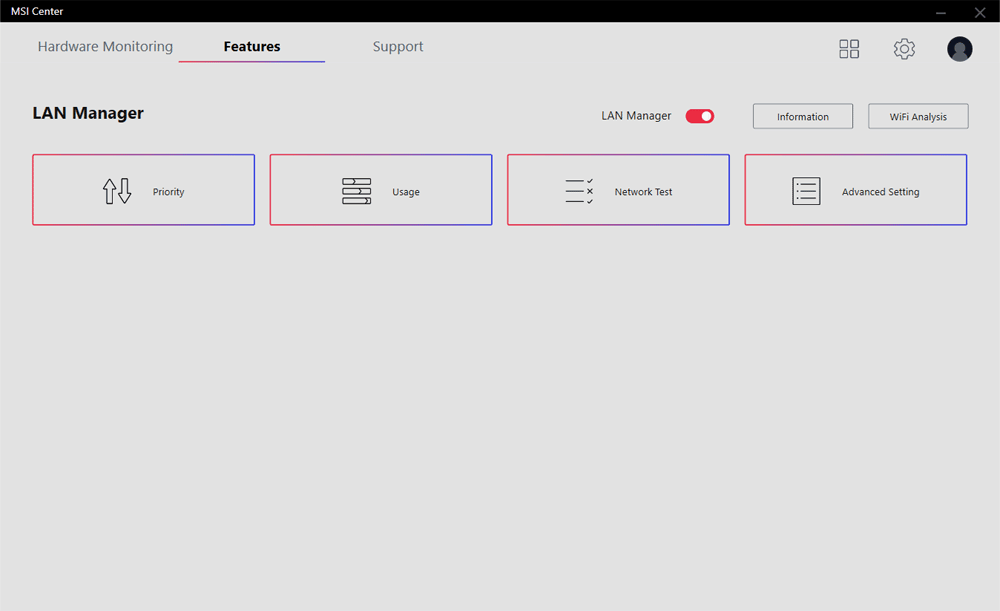Viewport: 1000px width, 611px height.
Task: Open MSI Center settings gear
Action: click(x=904, y=49)
